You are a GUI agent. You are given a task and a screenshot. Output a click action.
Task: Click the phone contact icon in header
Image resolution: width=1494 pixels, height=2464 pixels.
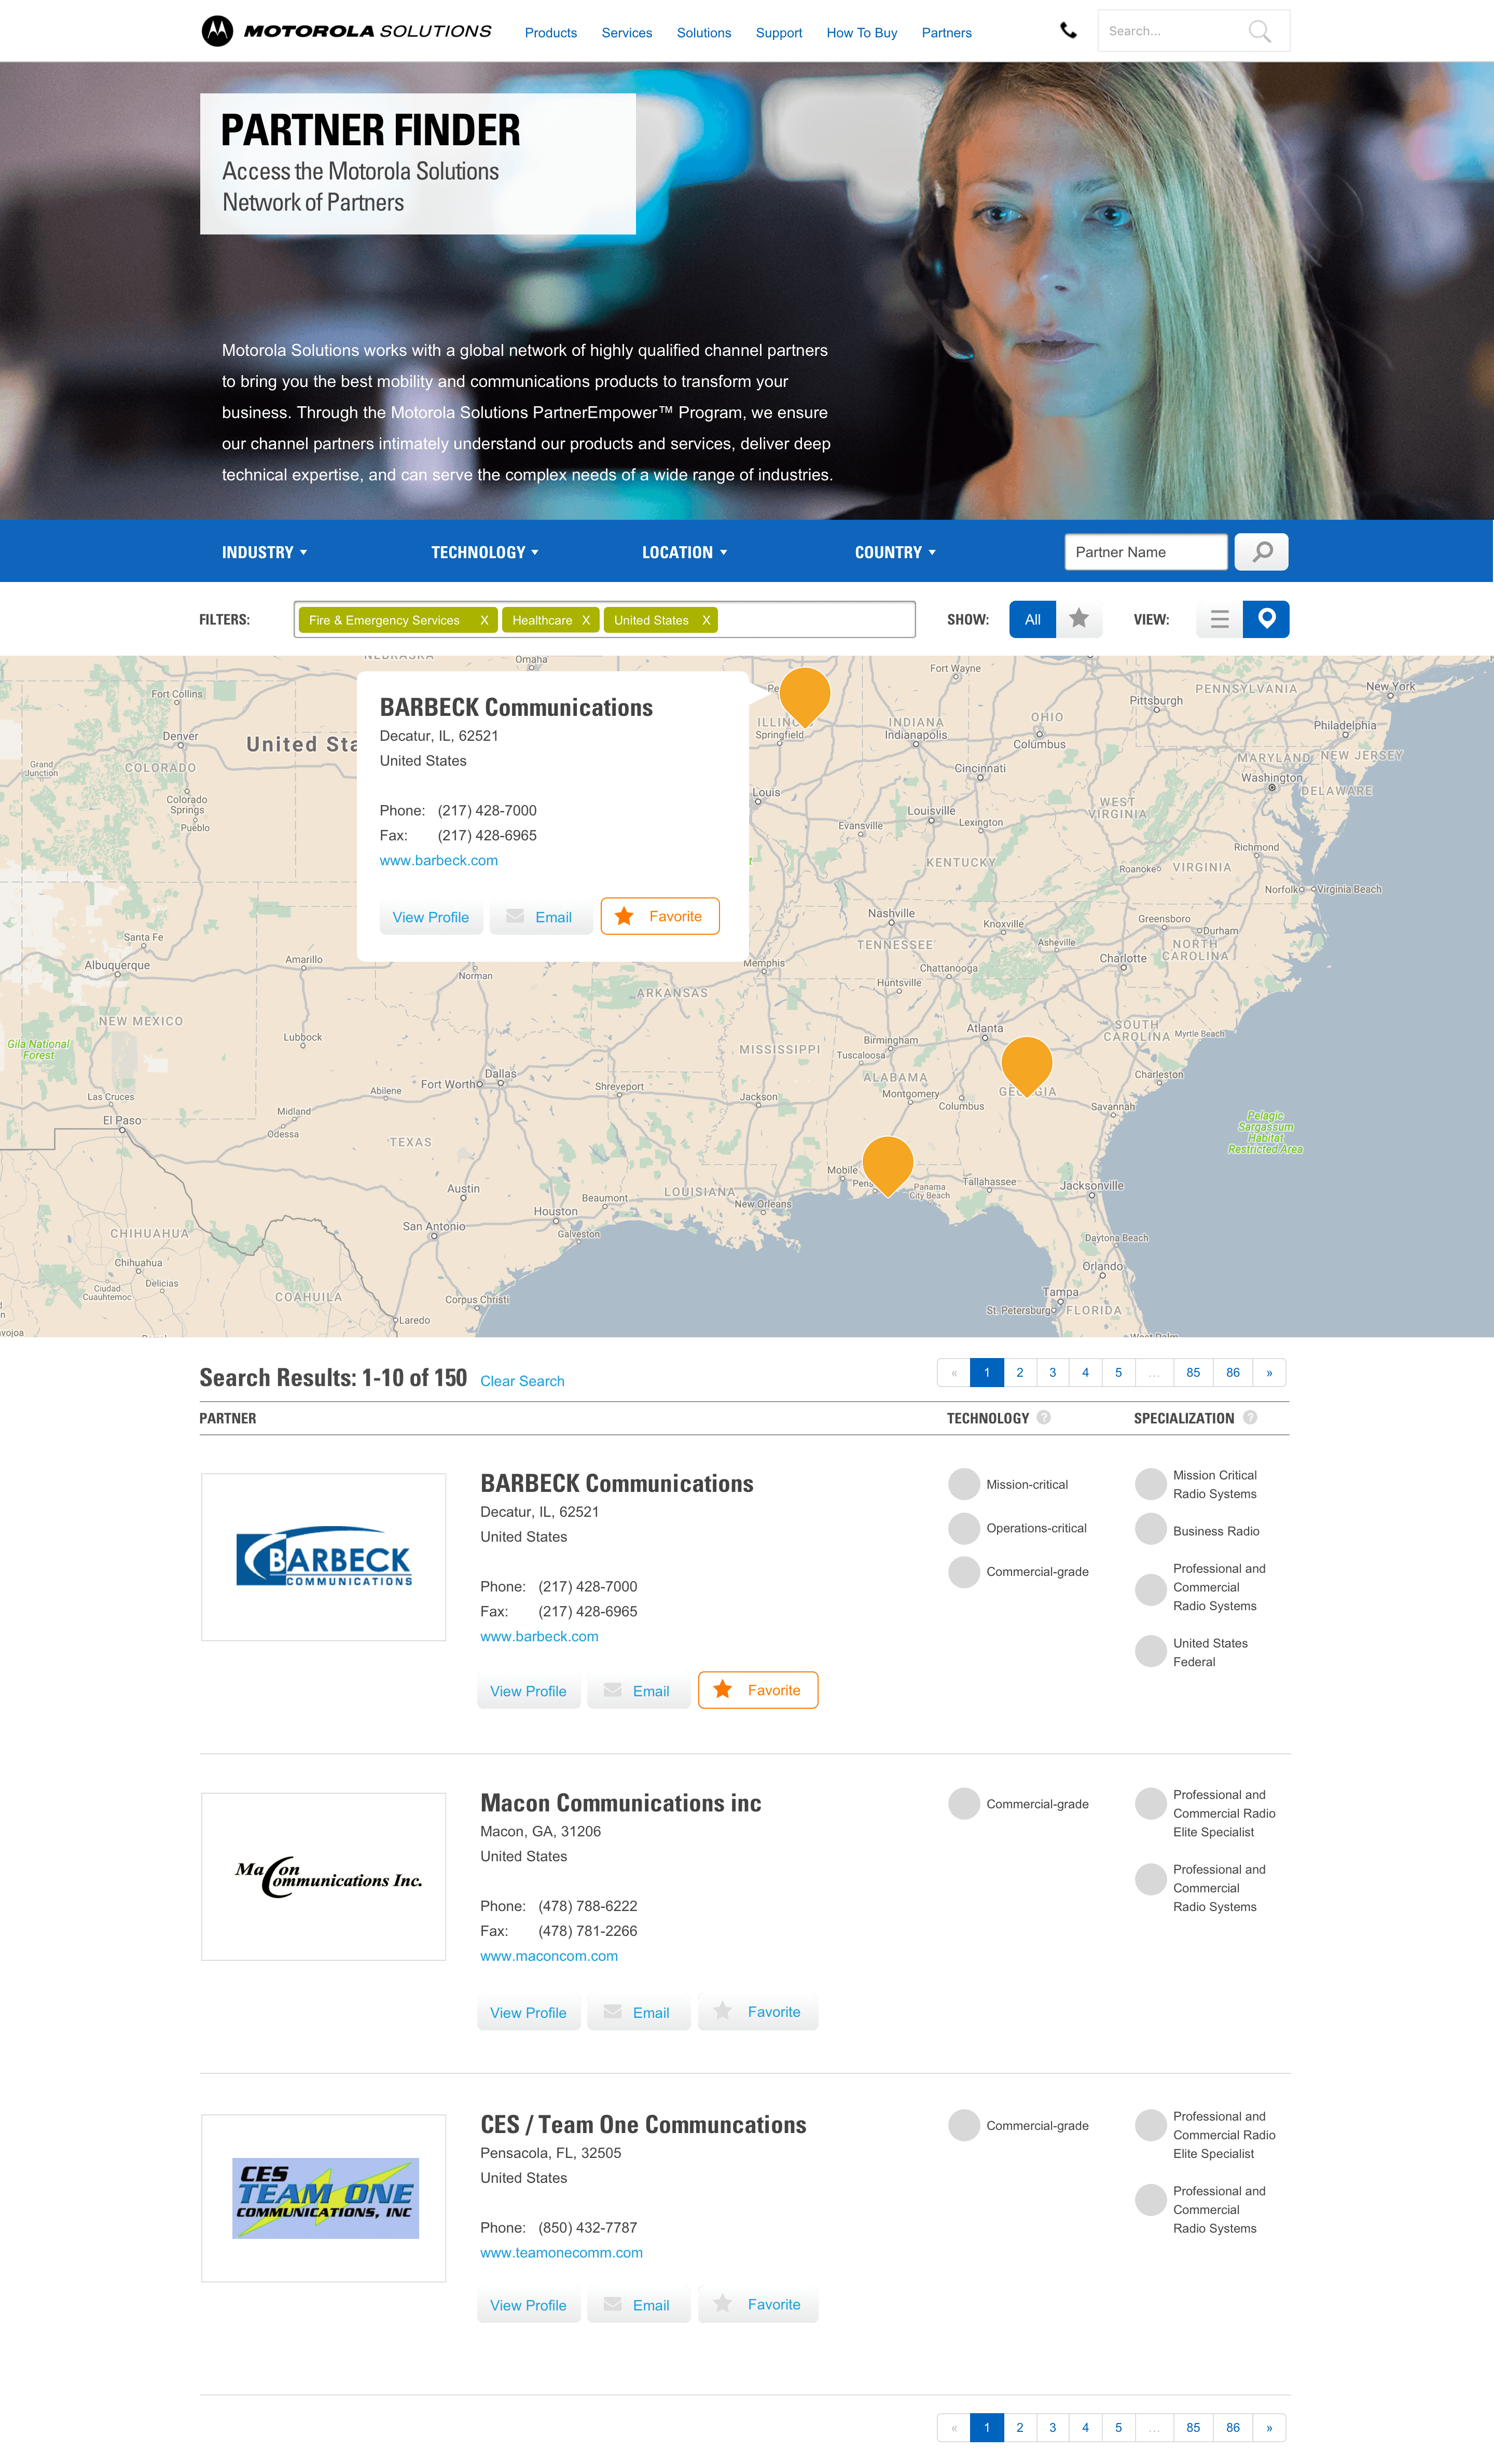[1068, 31]
